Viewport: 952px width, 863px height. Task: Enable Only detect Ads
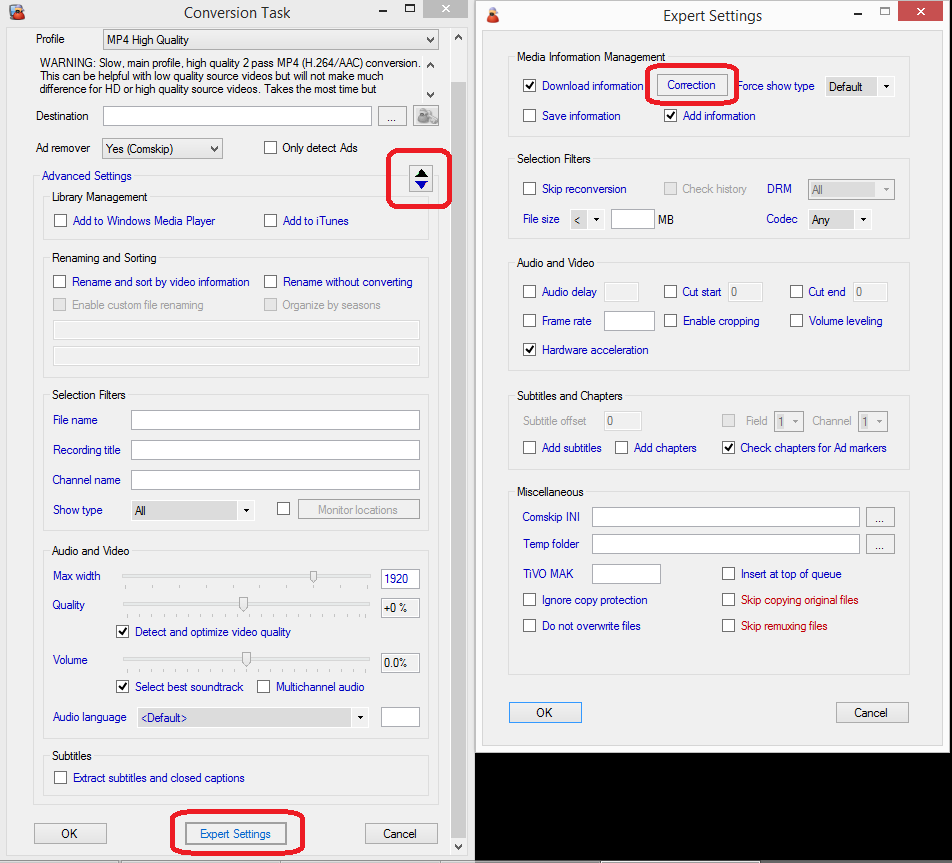click(x=271, y=148)
